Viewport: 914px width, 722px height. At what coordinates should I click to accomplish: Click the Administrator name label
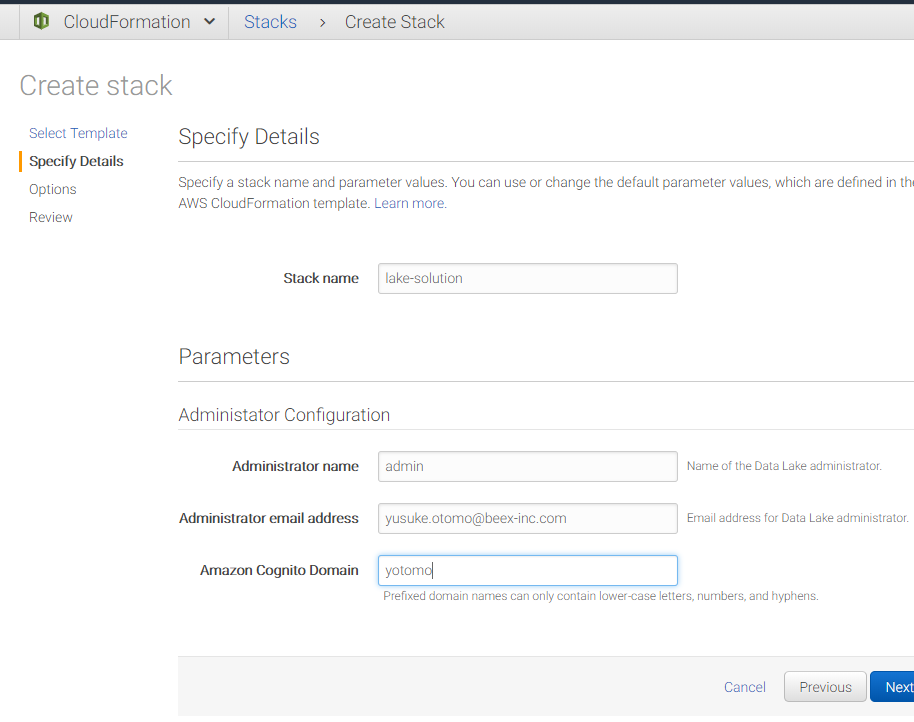(x=295, y=466)
